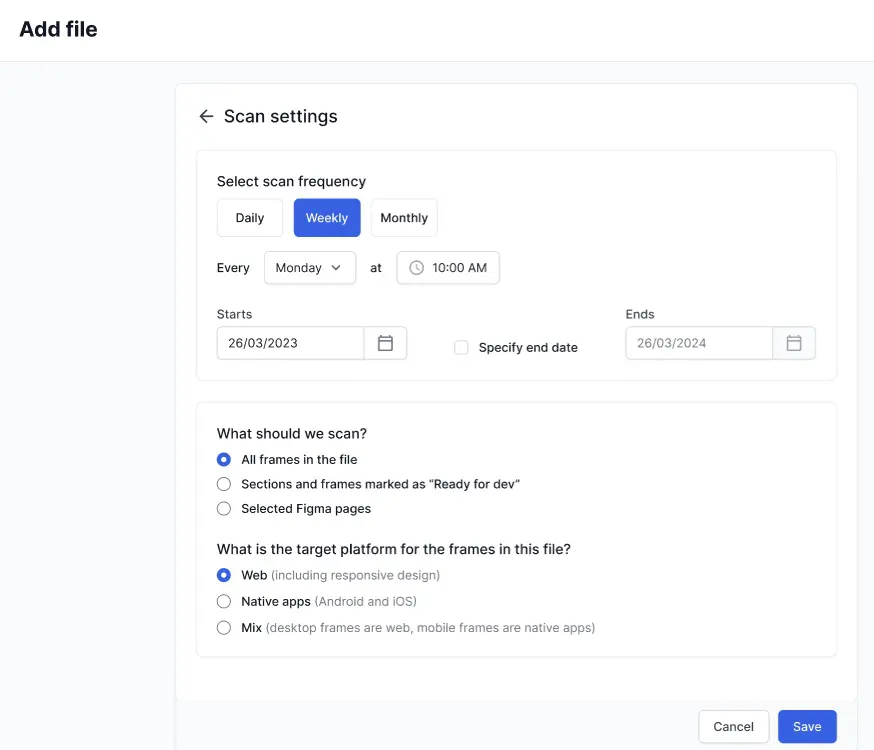
Task: Open the Ends date calendar icon
Action: point(794,343)
